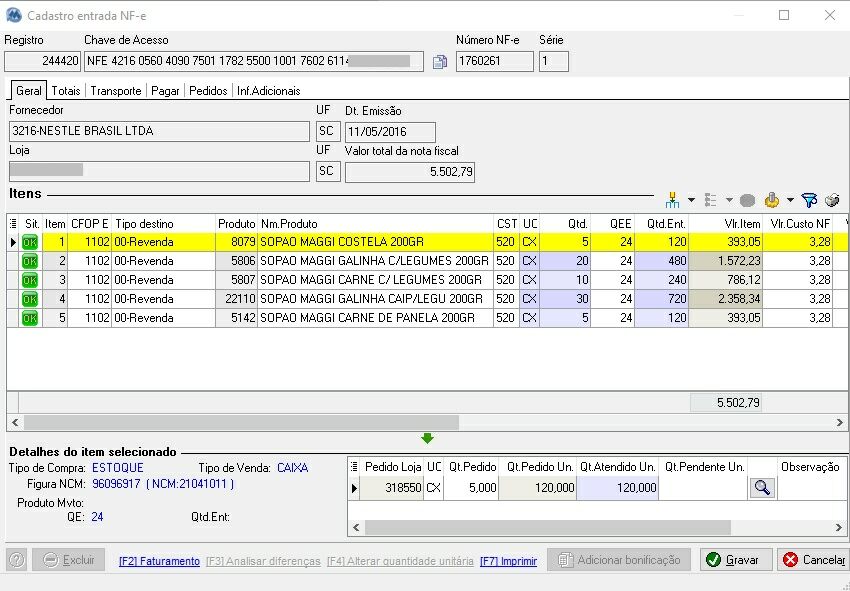850x591 pixels.
Task: Click the [F2] Faturamento link
Action: tap(159, 561)
